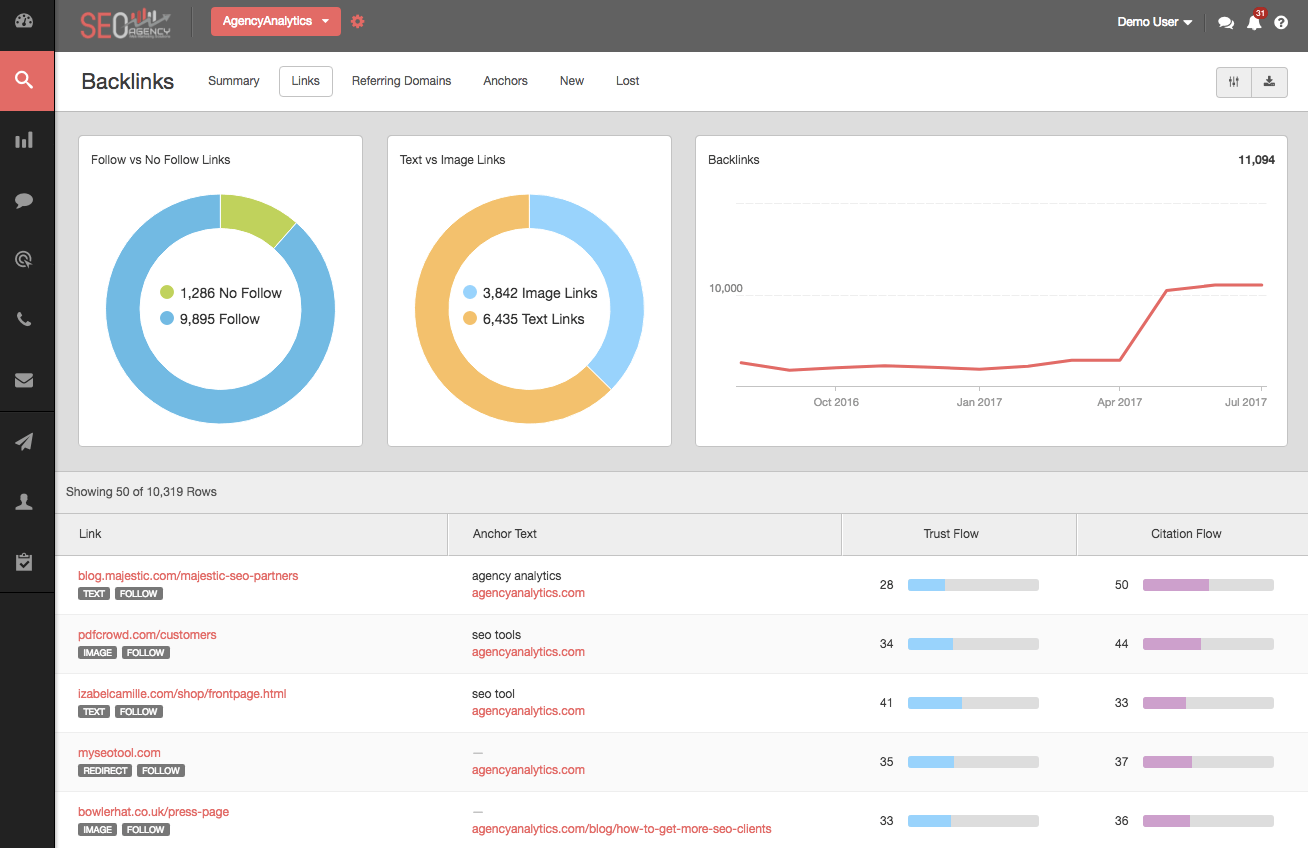Click 'Showing 50 of 10,319 Rows' text
1308x848 pixels.
point(141,492)
